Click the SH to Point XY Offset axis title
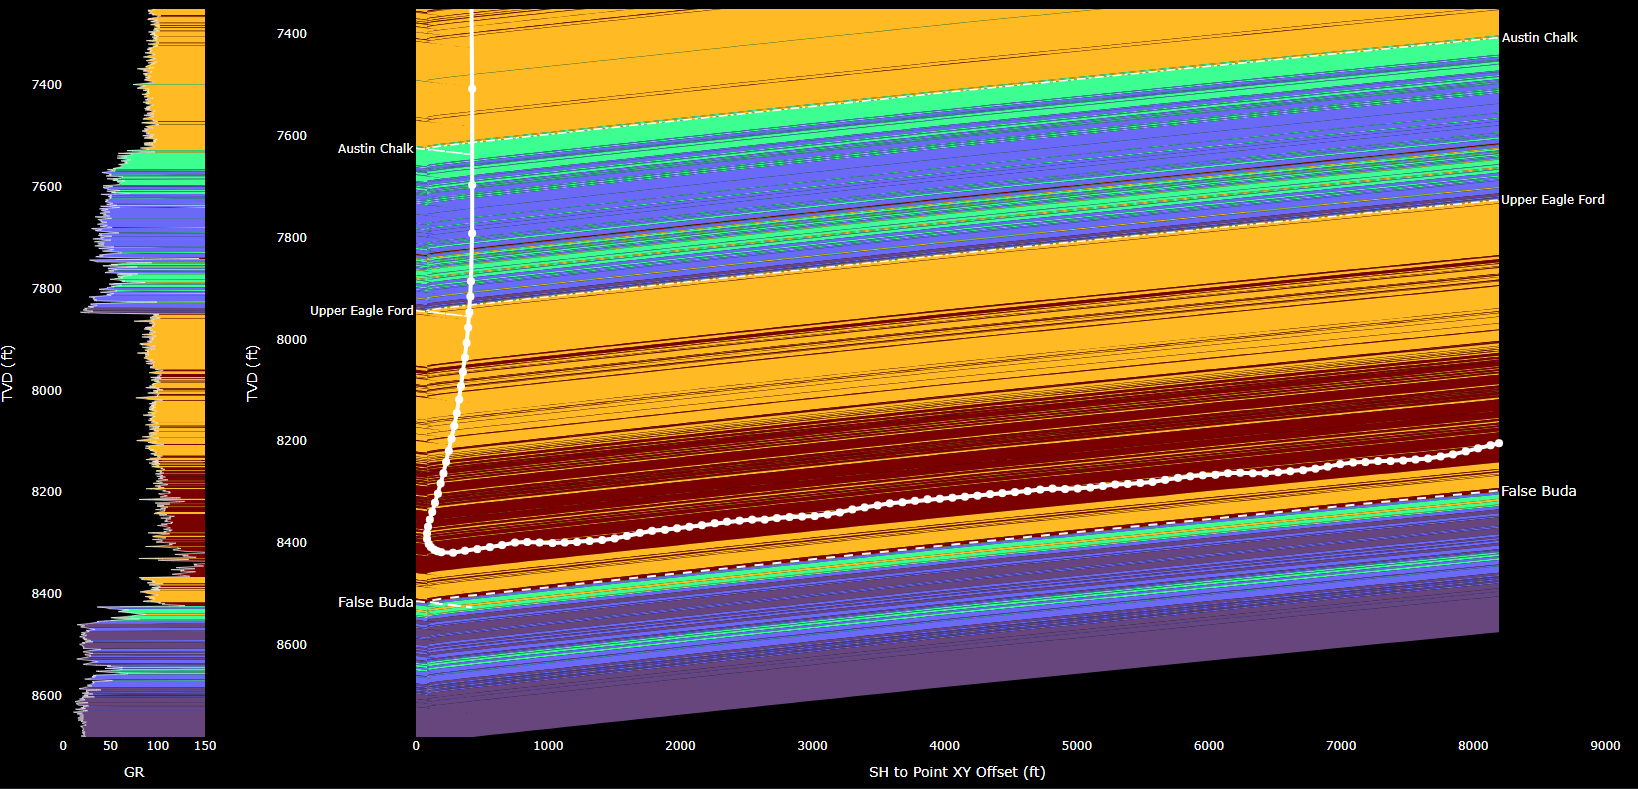This screenshot has height=789, width=1638. 956,772
